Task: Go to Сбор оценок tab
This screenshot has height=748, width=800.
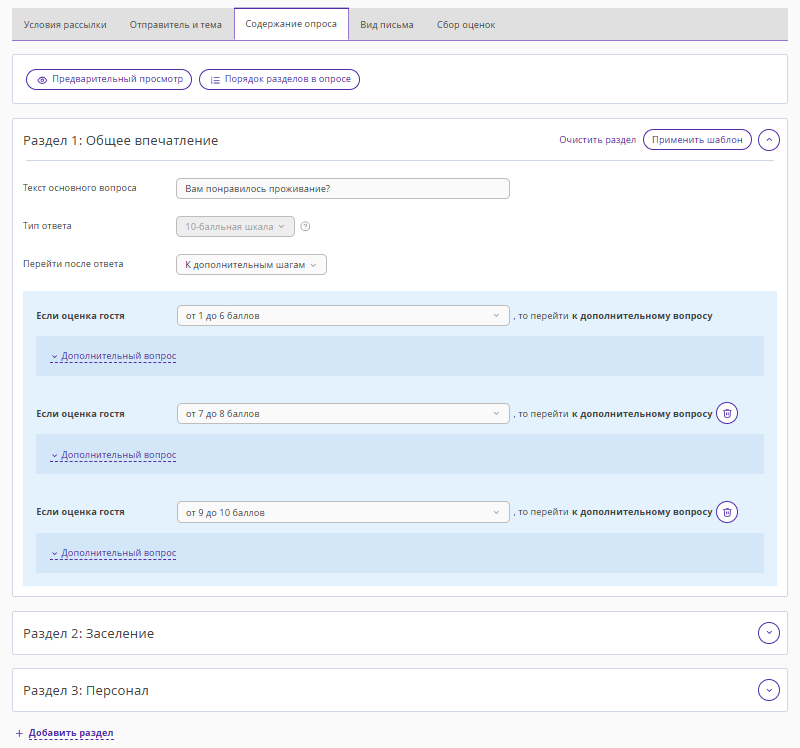Action: [x=466, y=24]
